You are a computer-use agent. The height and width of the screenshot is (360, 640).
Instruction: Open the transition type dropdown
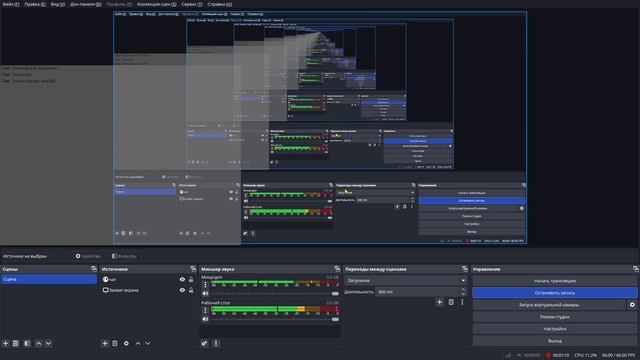[405, 280]
